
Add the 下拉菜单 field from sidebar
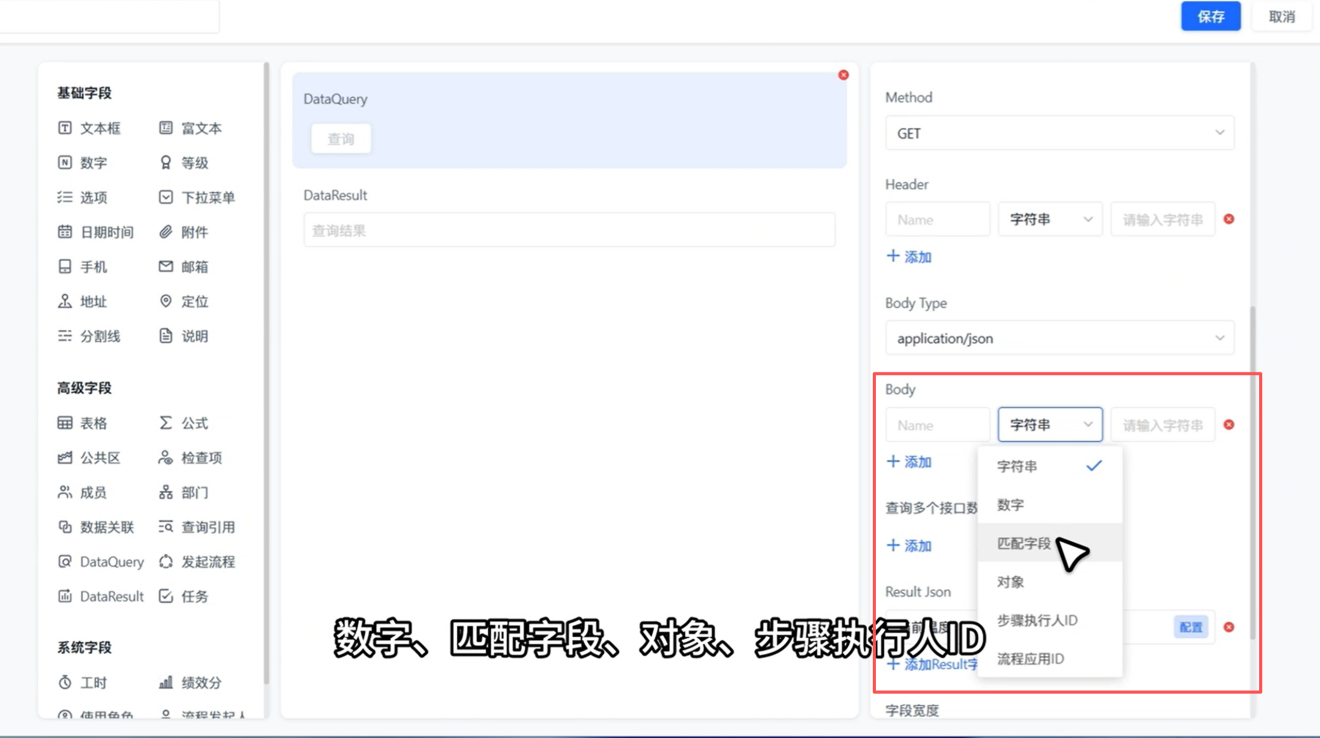pos(197,198)
